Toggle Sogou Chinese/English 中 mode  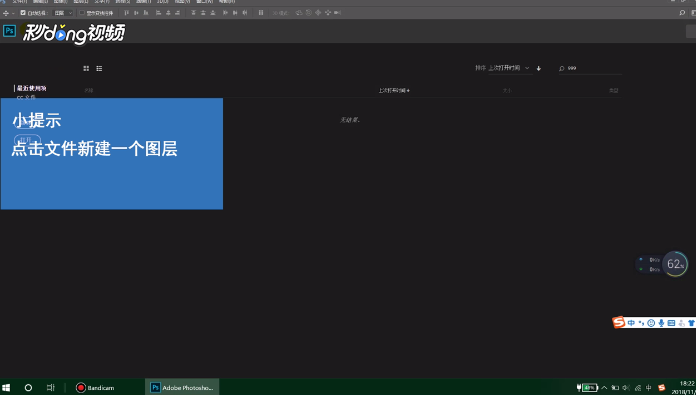point(631,323)
